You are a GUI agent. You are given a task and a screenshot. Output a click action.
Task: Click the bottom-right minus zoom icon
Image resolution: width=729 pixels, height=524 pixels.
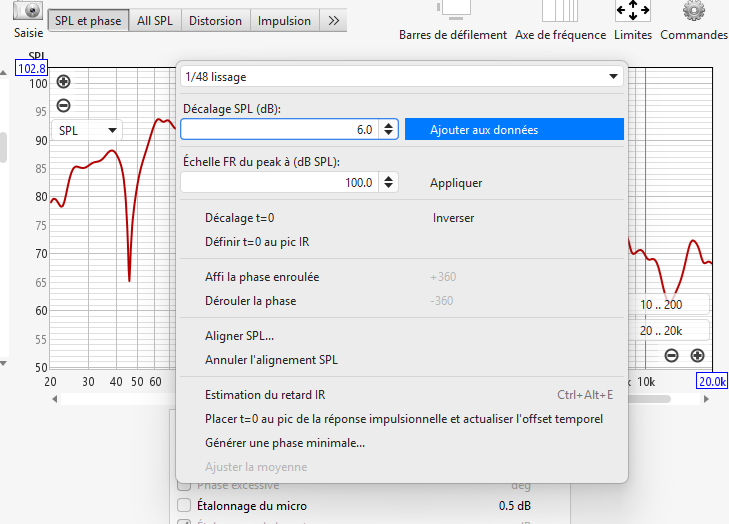click(671, 355)
